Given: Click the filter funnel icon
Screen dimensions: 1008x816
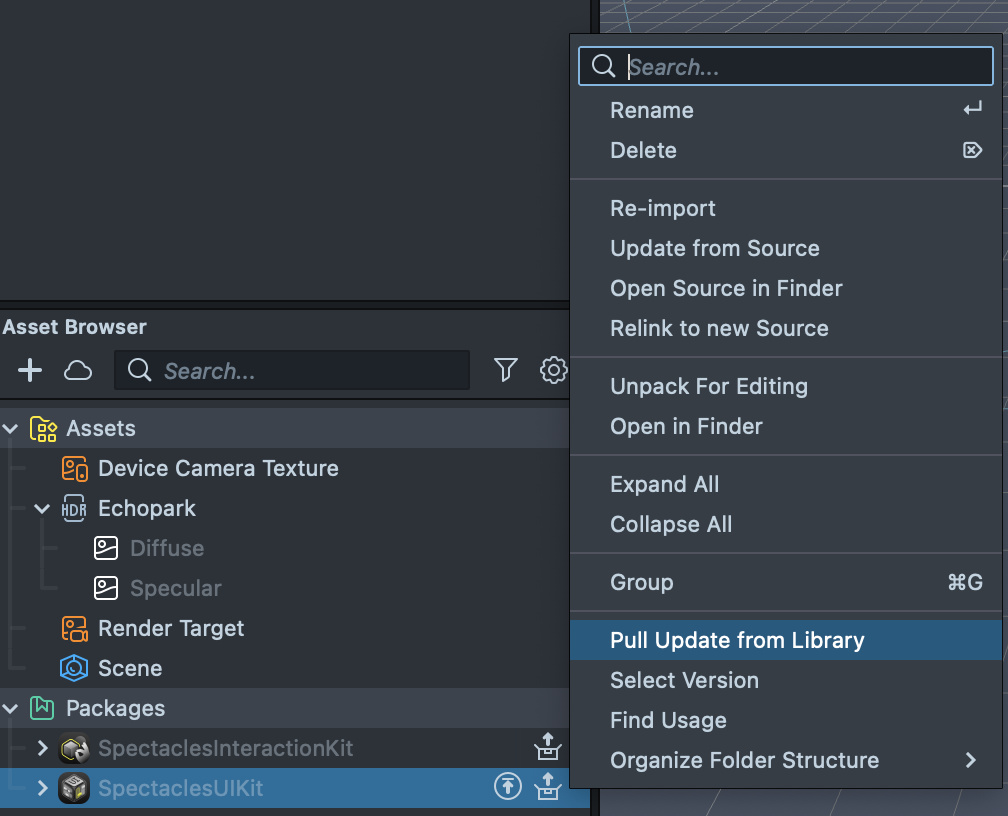Looking at the screenshot, I should pos(506,371).
